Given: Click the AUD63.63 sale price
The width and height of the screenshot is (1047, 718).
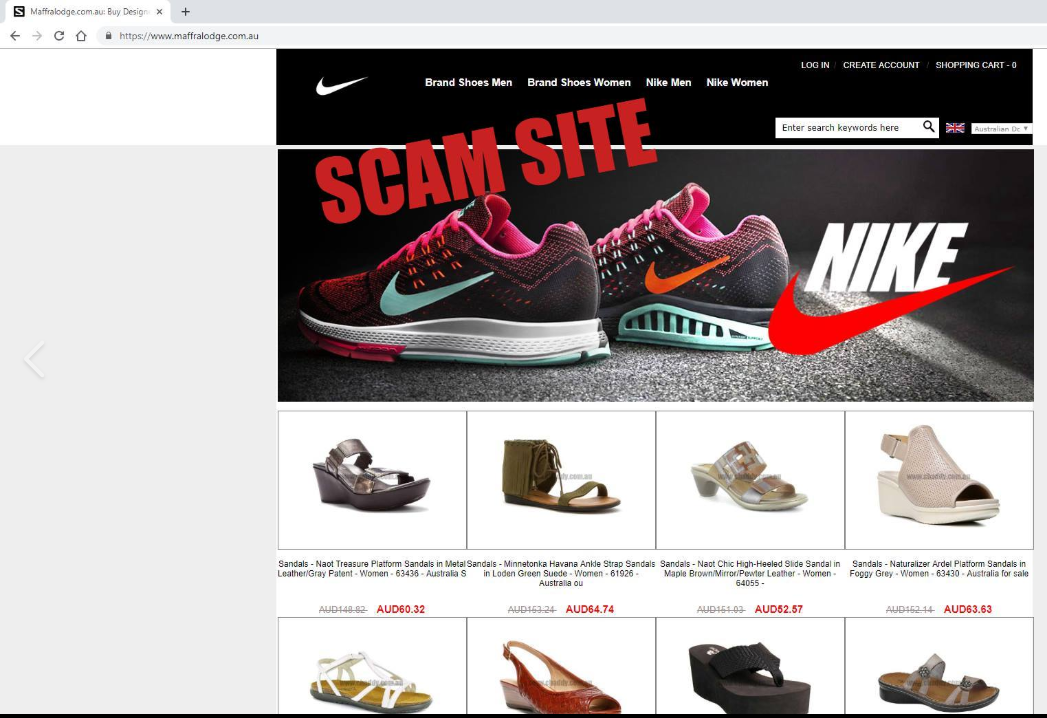Looking at the screenshot, I should (968, 609).
